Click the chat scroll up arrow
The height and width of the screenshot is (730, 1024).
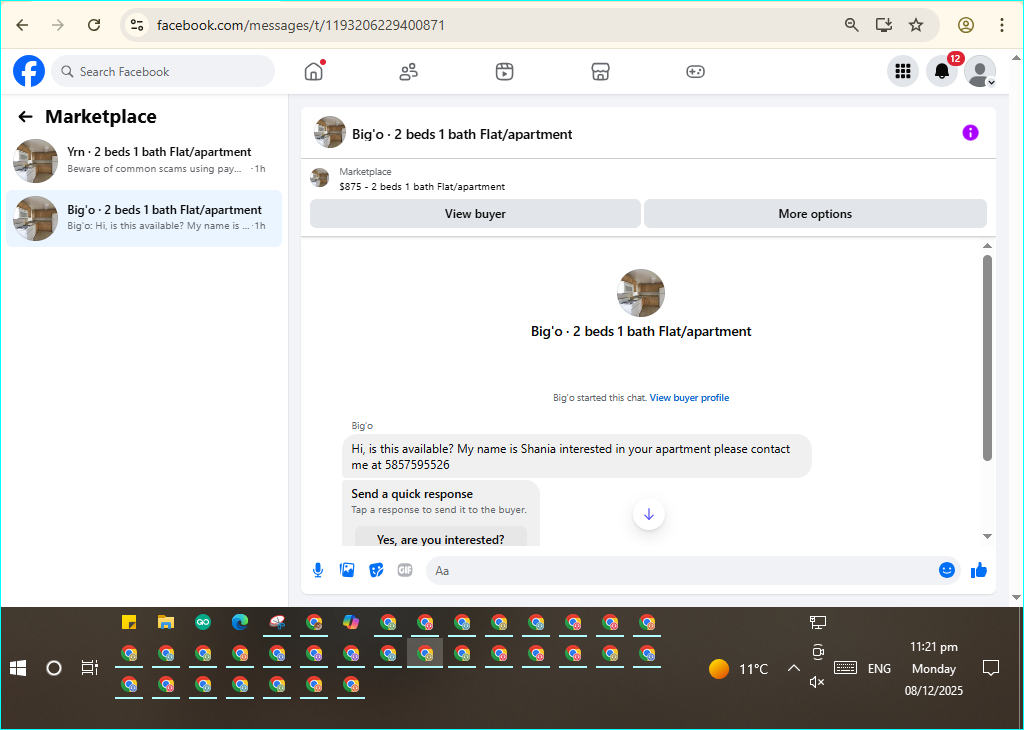[x=987, y=246]
